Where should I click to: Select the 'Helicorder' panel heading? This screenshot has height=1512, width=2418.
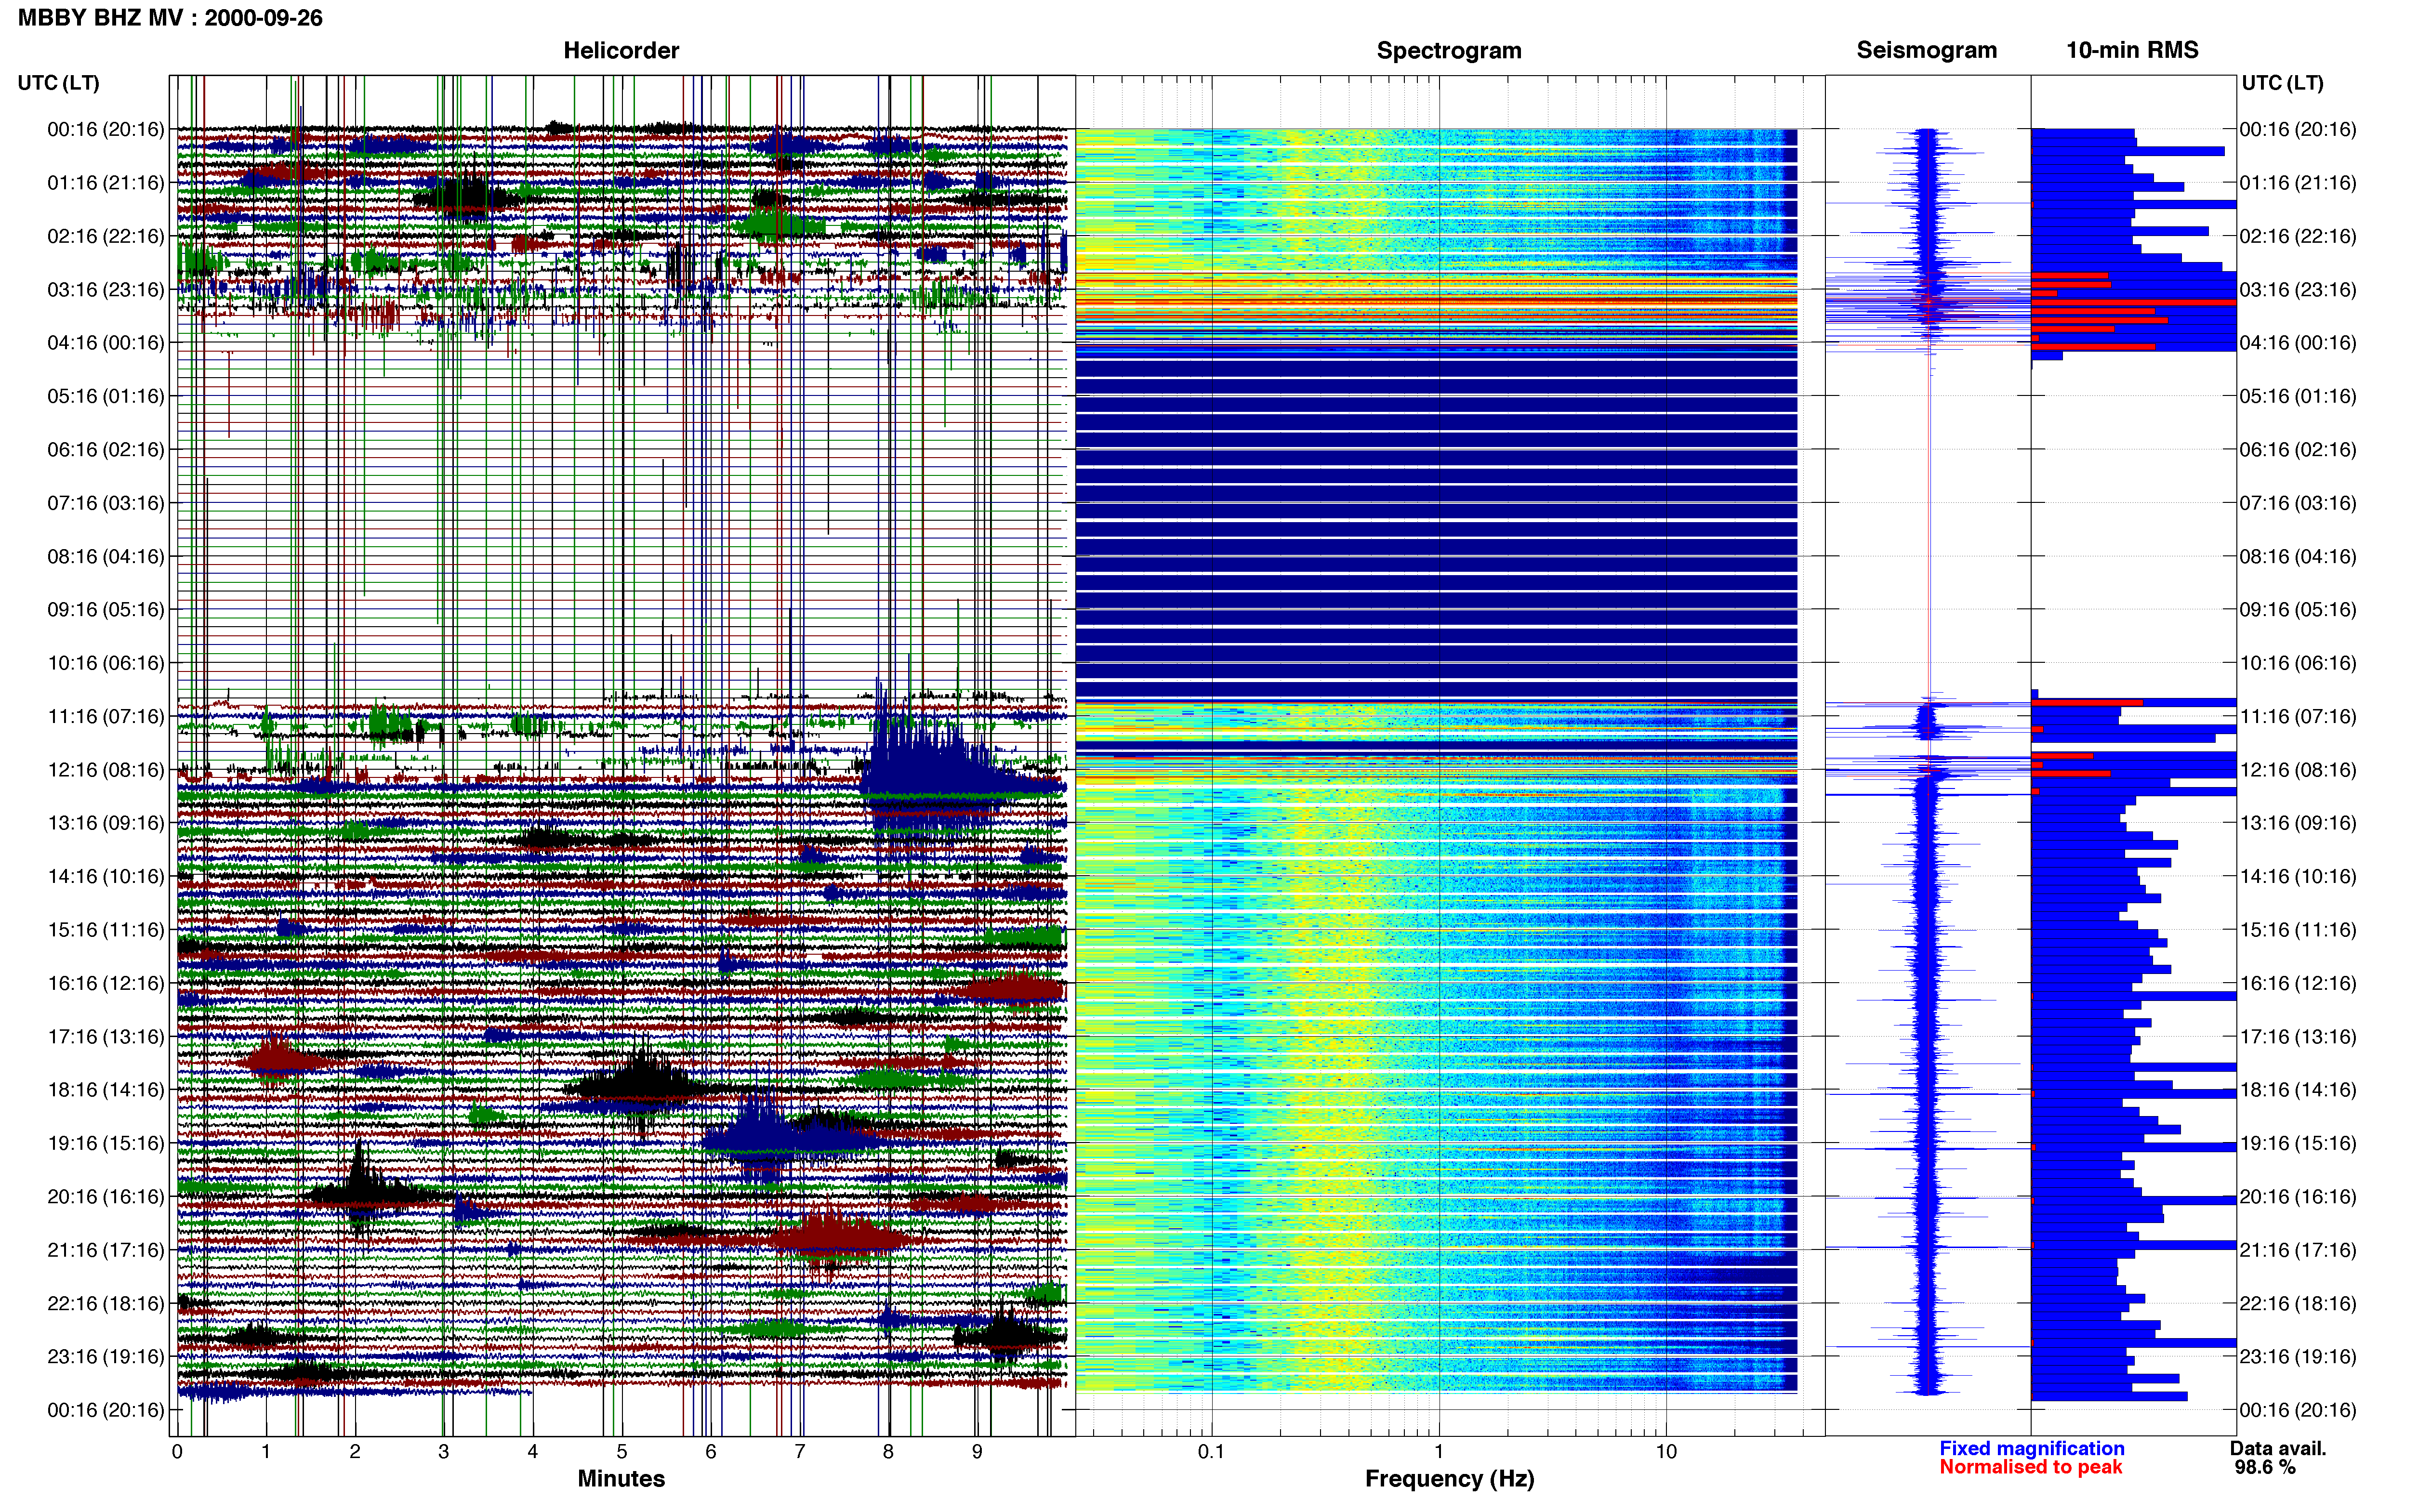[621, 50]
